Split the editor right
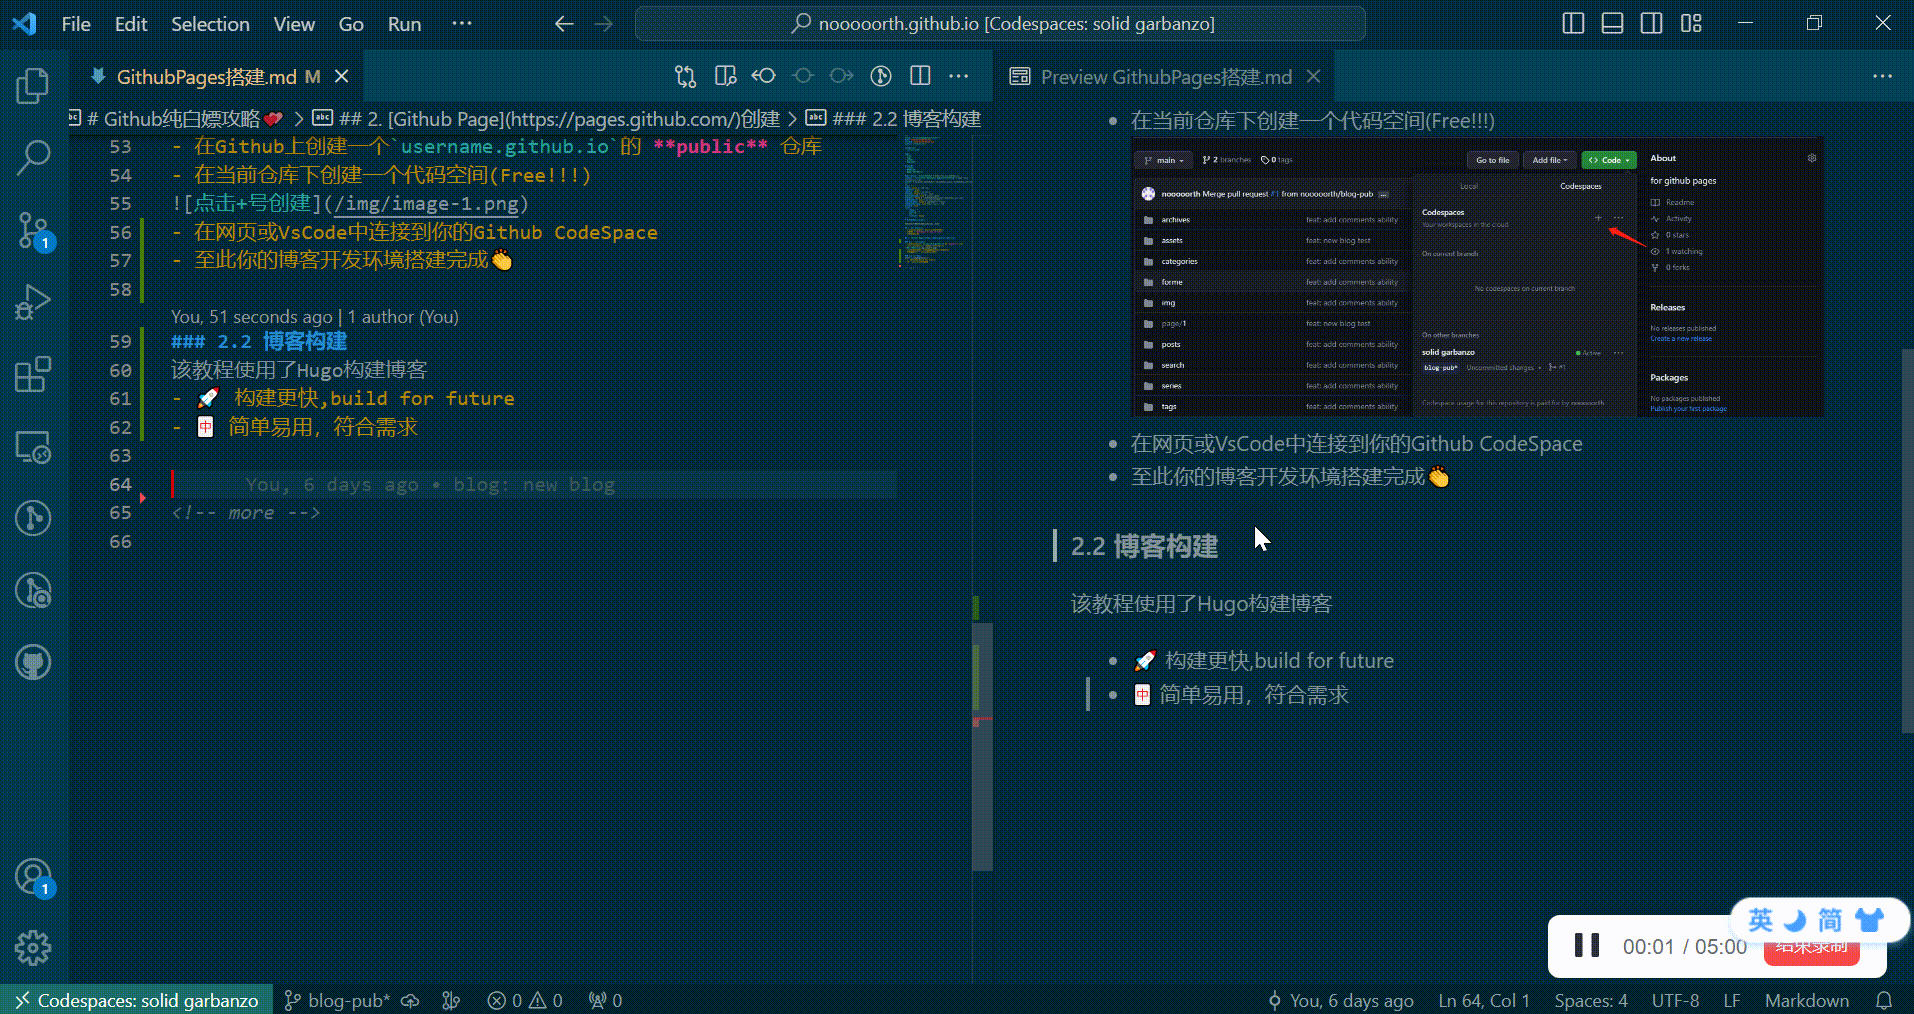 (x=920, y=76)
